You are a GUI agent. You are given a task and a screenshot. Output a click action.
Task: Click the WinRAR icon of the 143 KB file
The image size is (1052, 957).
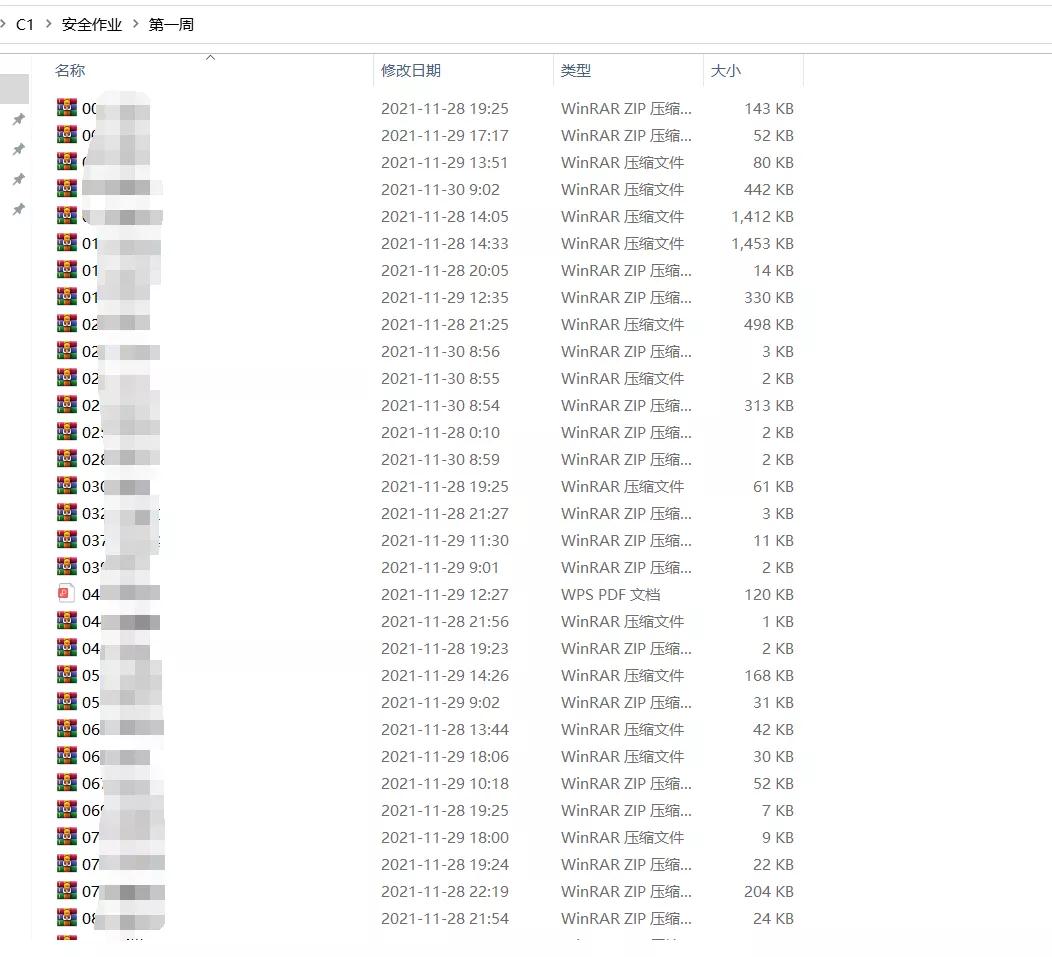(x=67, y=108)
